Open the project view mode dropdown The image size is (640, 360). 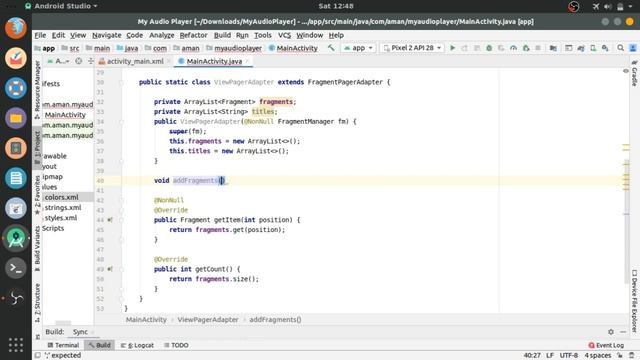(x=59, y=61)
